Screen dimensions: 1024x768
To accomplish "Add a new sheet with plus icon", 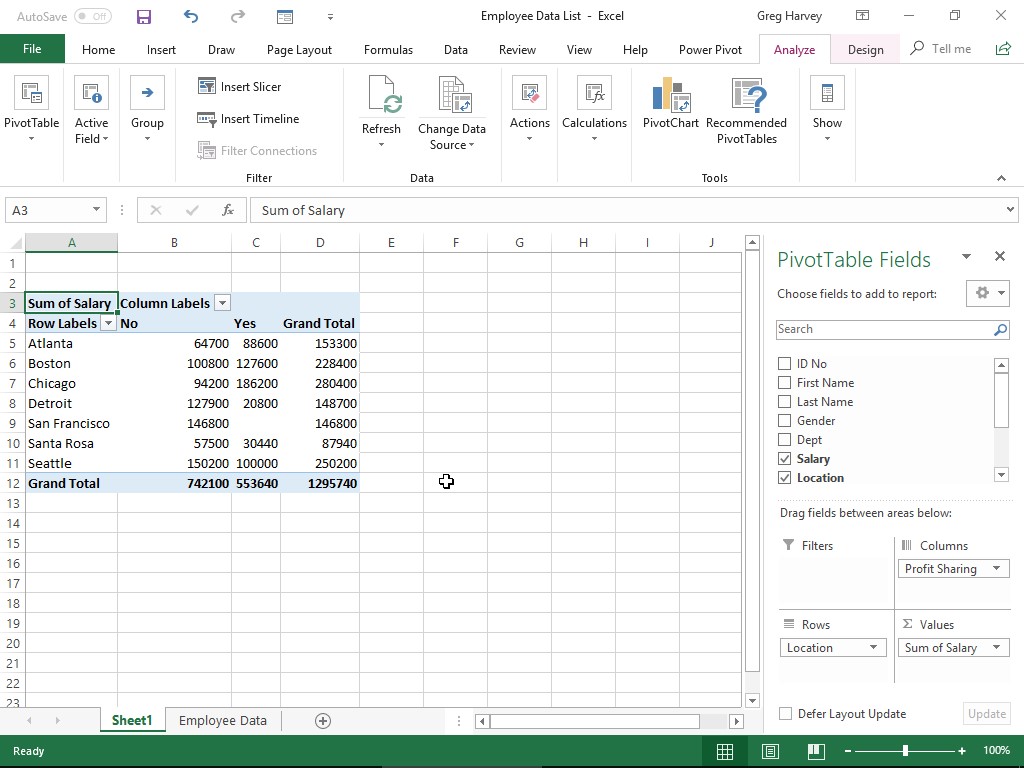I will pos(323,721).
